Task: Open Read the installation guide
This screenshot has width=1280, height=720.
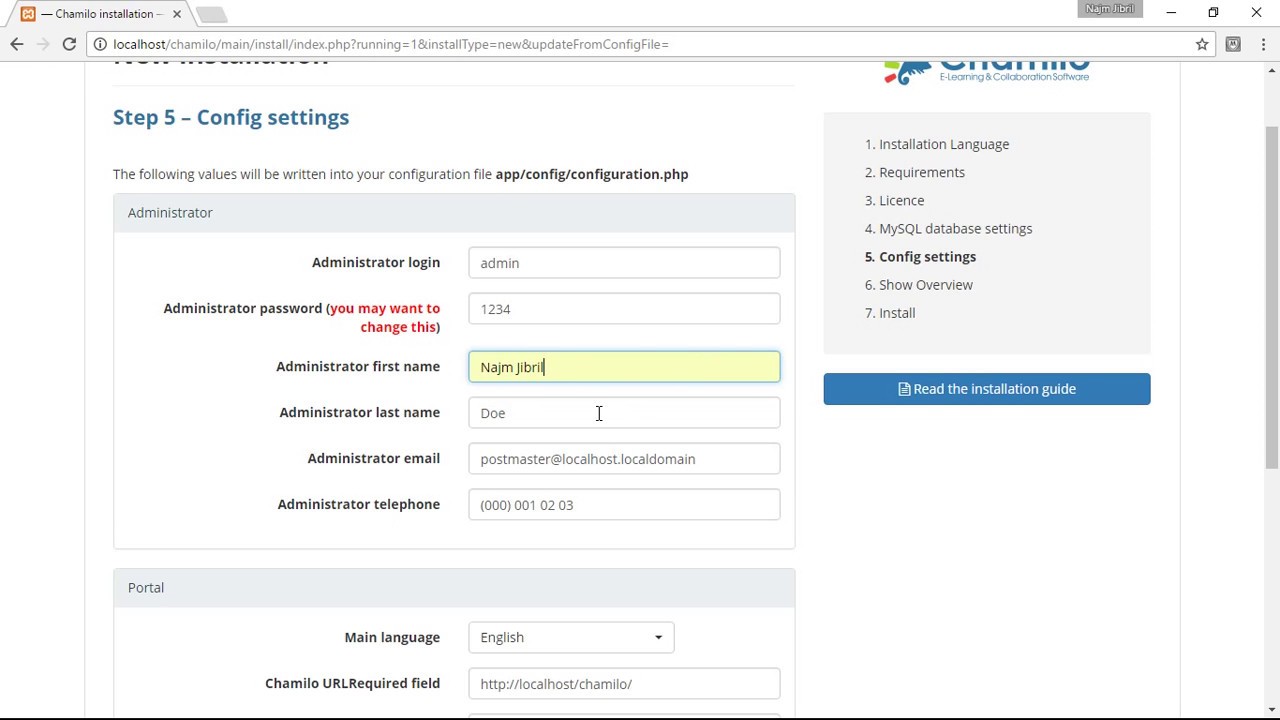Action: tap(987, 389)
